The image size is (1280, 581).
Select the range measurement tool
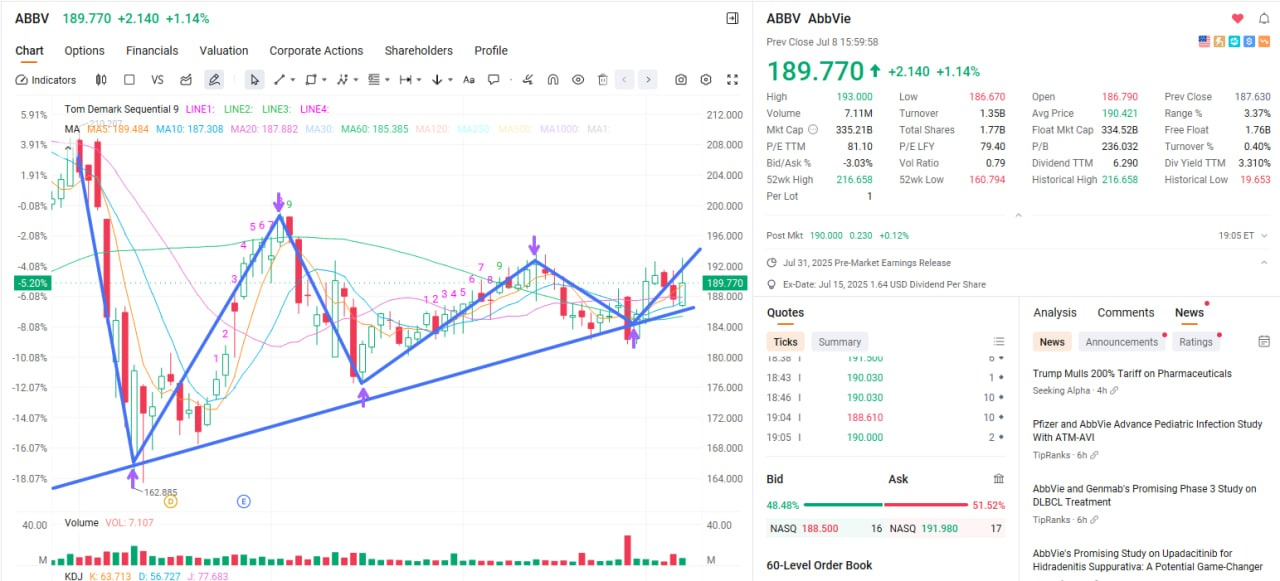pyautogui.click(x=405, y=80)
